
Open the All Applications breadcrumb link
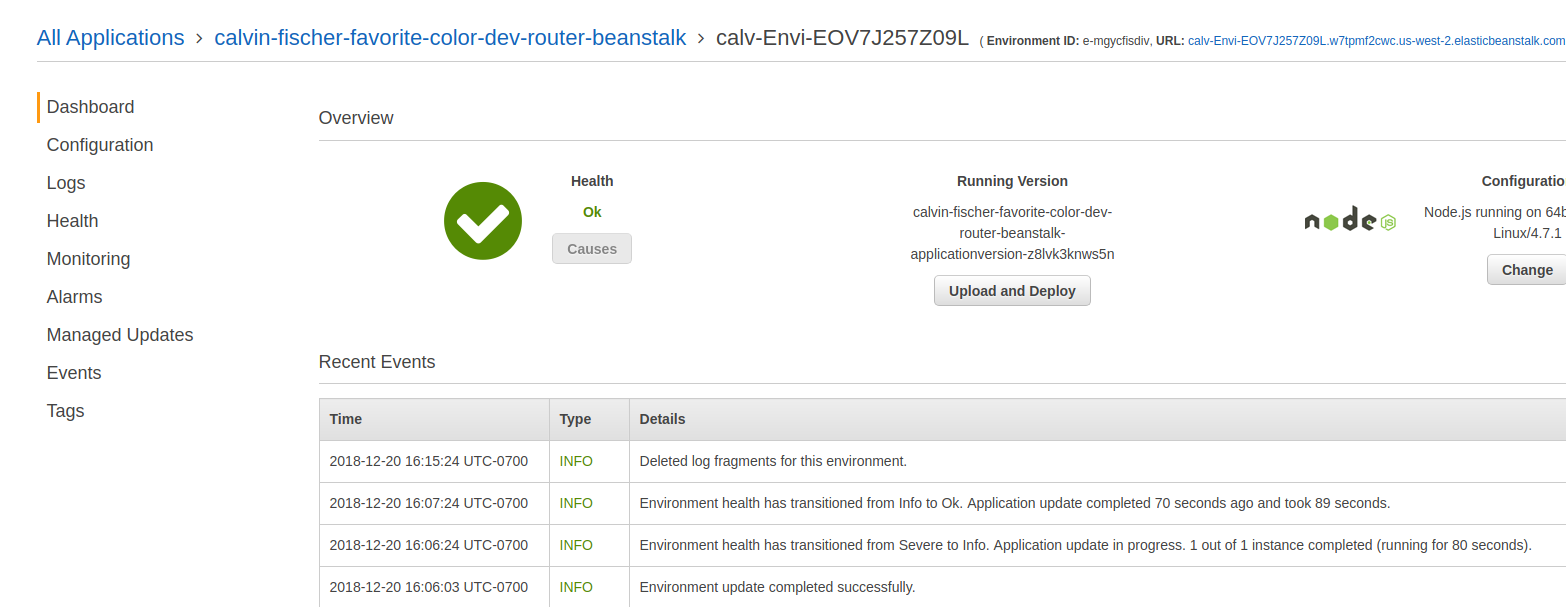(x=111, y=38)
